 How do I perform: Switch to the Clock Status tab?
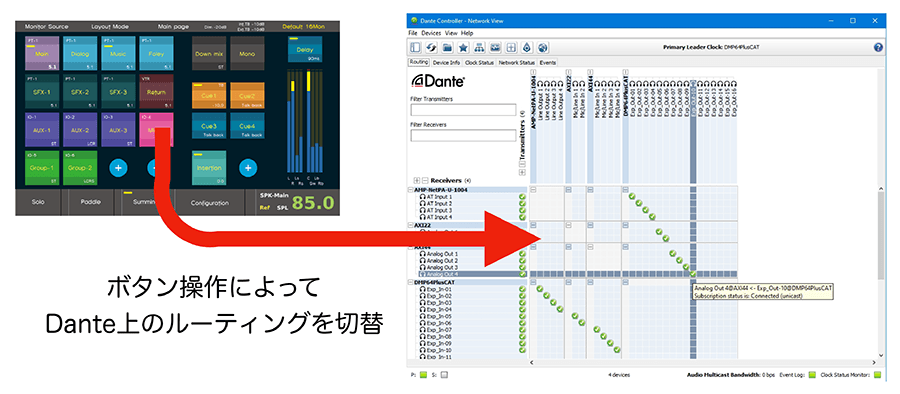(x=479, y=62)
